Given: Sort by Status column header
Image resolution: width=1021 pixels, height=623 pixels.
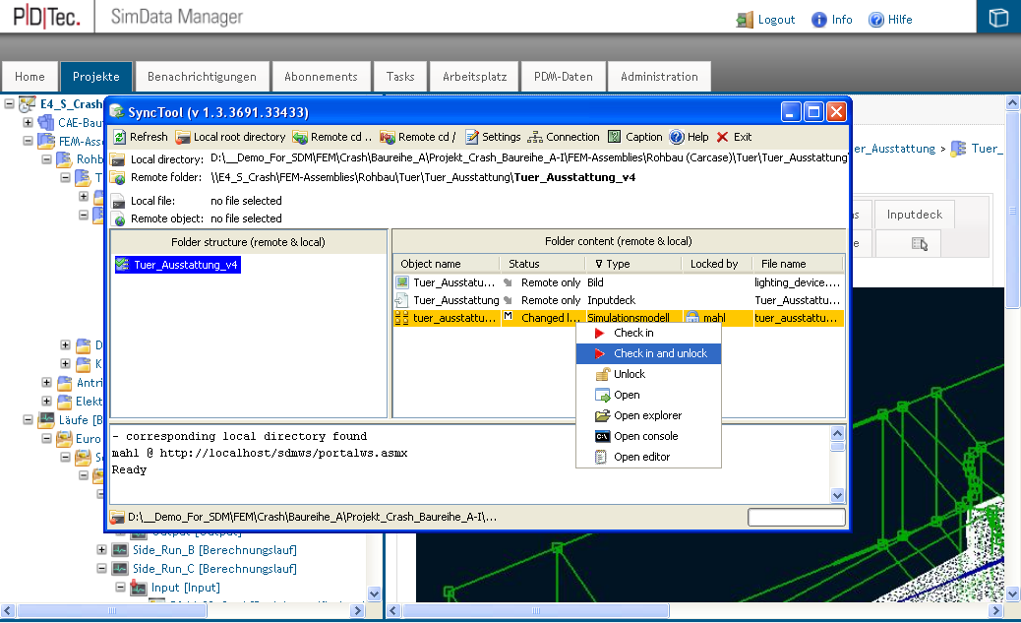Looking at the screenshot, I should pyautogui.click(x=542, y=264).
